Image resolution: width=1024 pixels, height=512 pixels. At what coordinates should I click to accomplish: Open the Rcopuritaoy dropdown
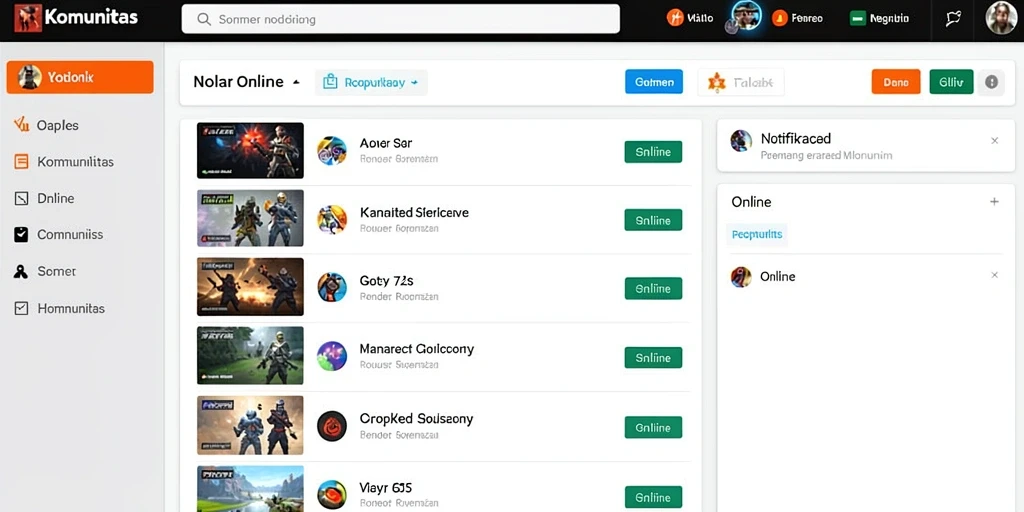click(x=371, y=83)
